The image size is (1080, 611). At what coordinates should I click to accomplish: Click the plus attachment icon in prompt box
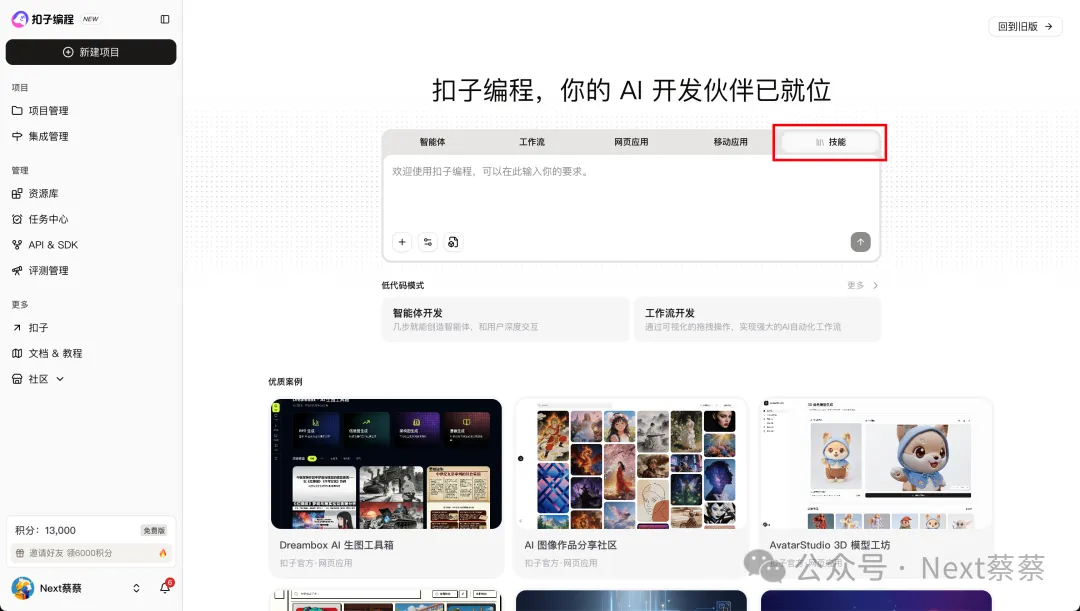pyautogui.click(x=401, y=242)
